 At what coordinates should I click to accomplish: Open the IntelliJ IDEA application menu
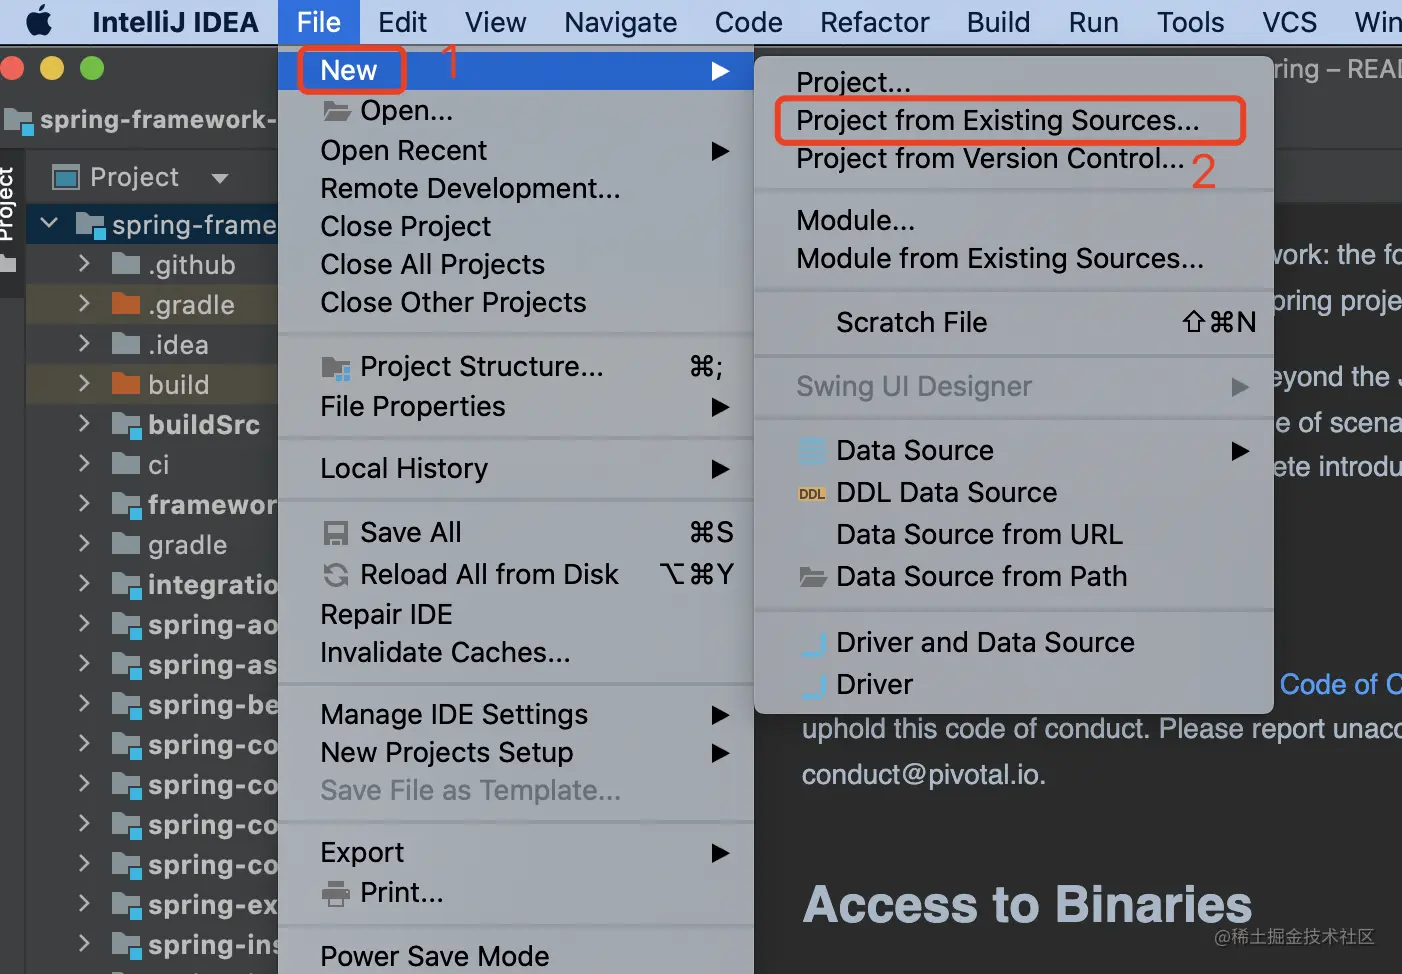175,22
